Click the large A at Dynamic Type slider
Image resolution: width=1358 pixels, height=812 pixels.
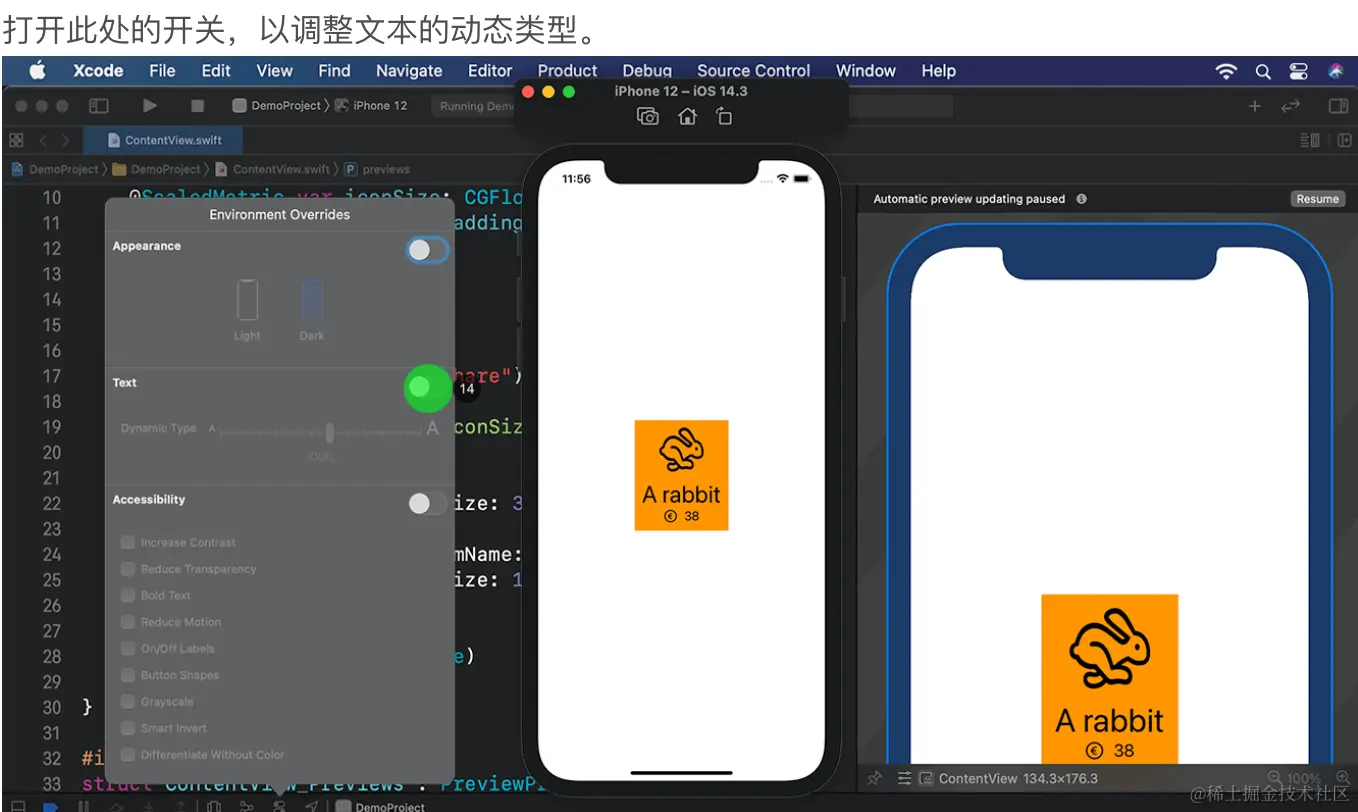click(x=433, y=428)
